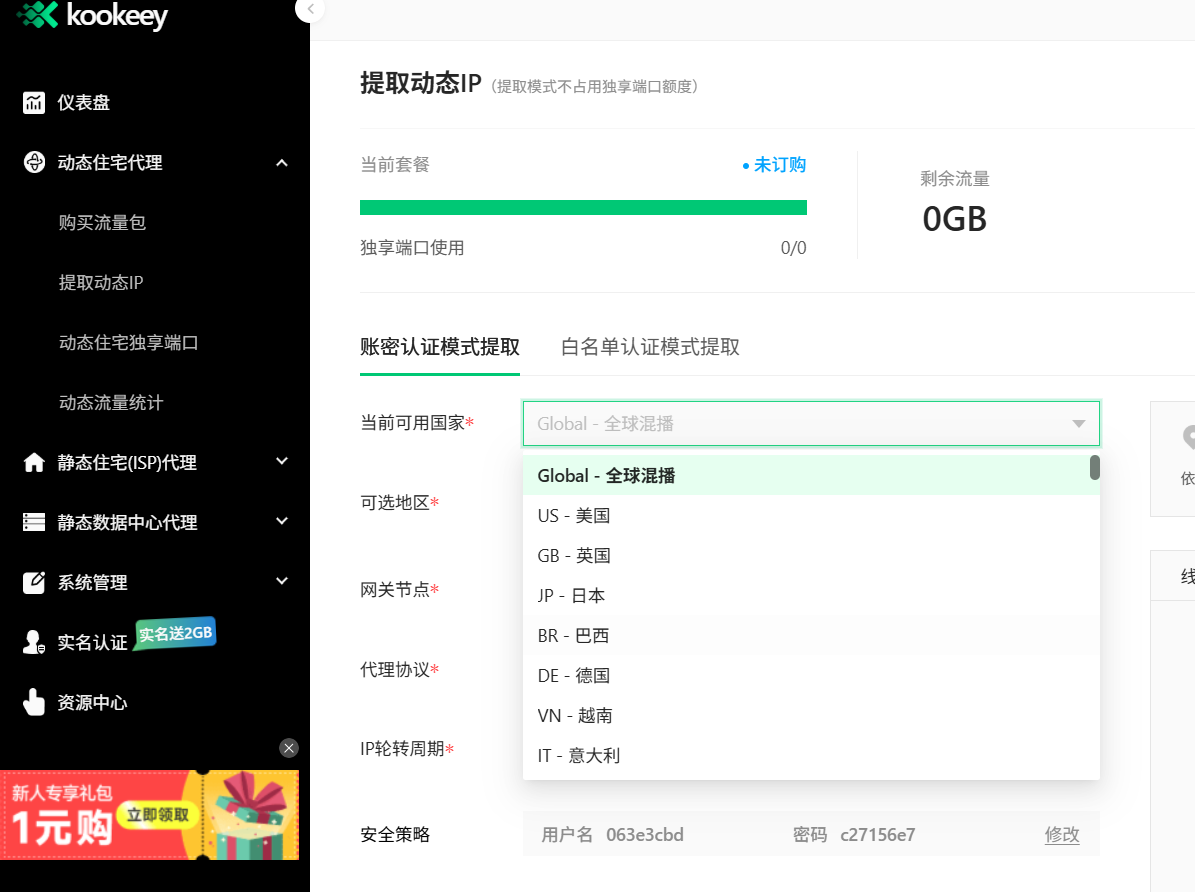Click the green package usage progress bar

pyautogui.click(x=583, y=207)
